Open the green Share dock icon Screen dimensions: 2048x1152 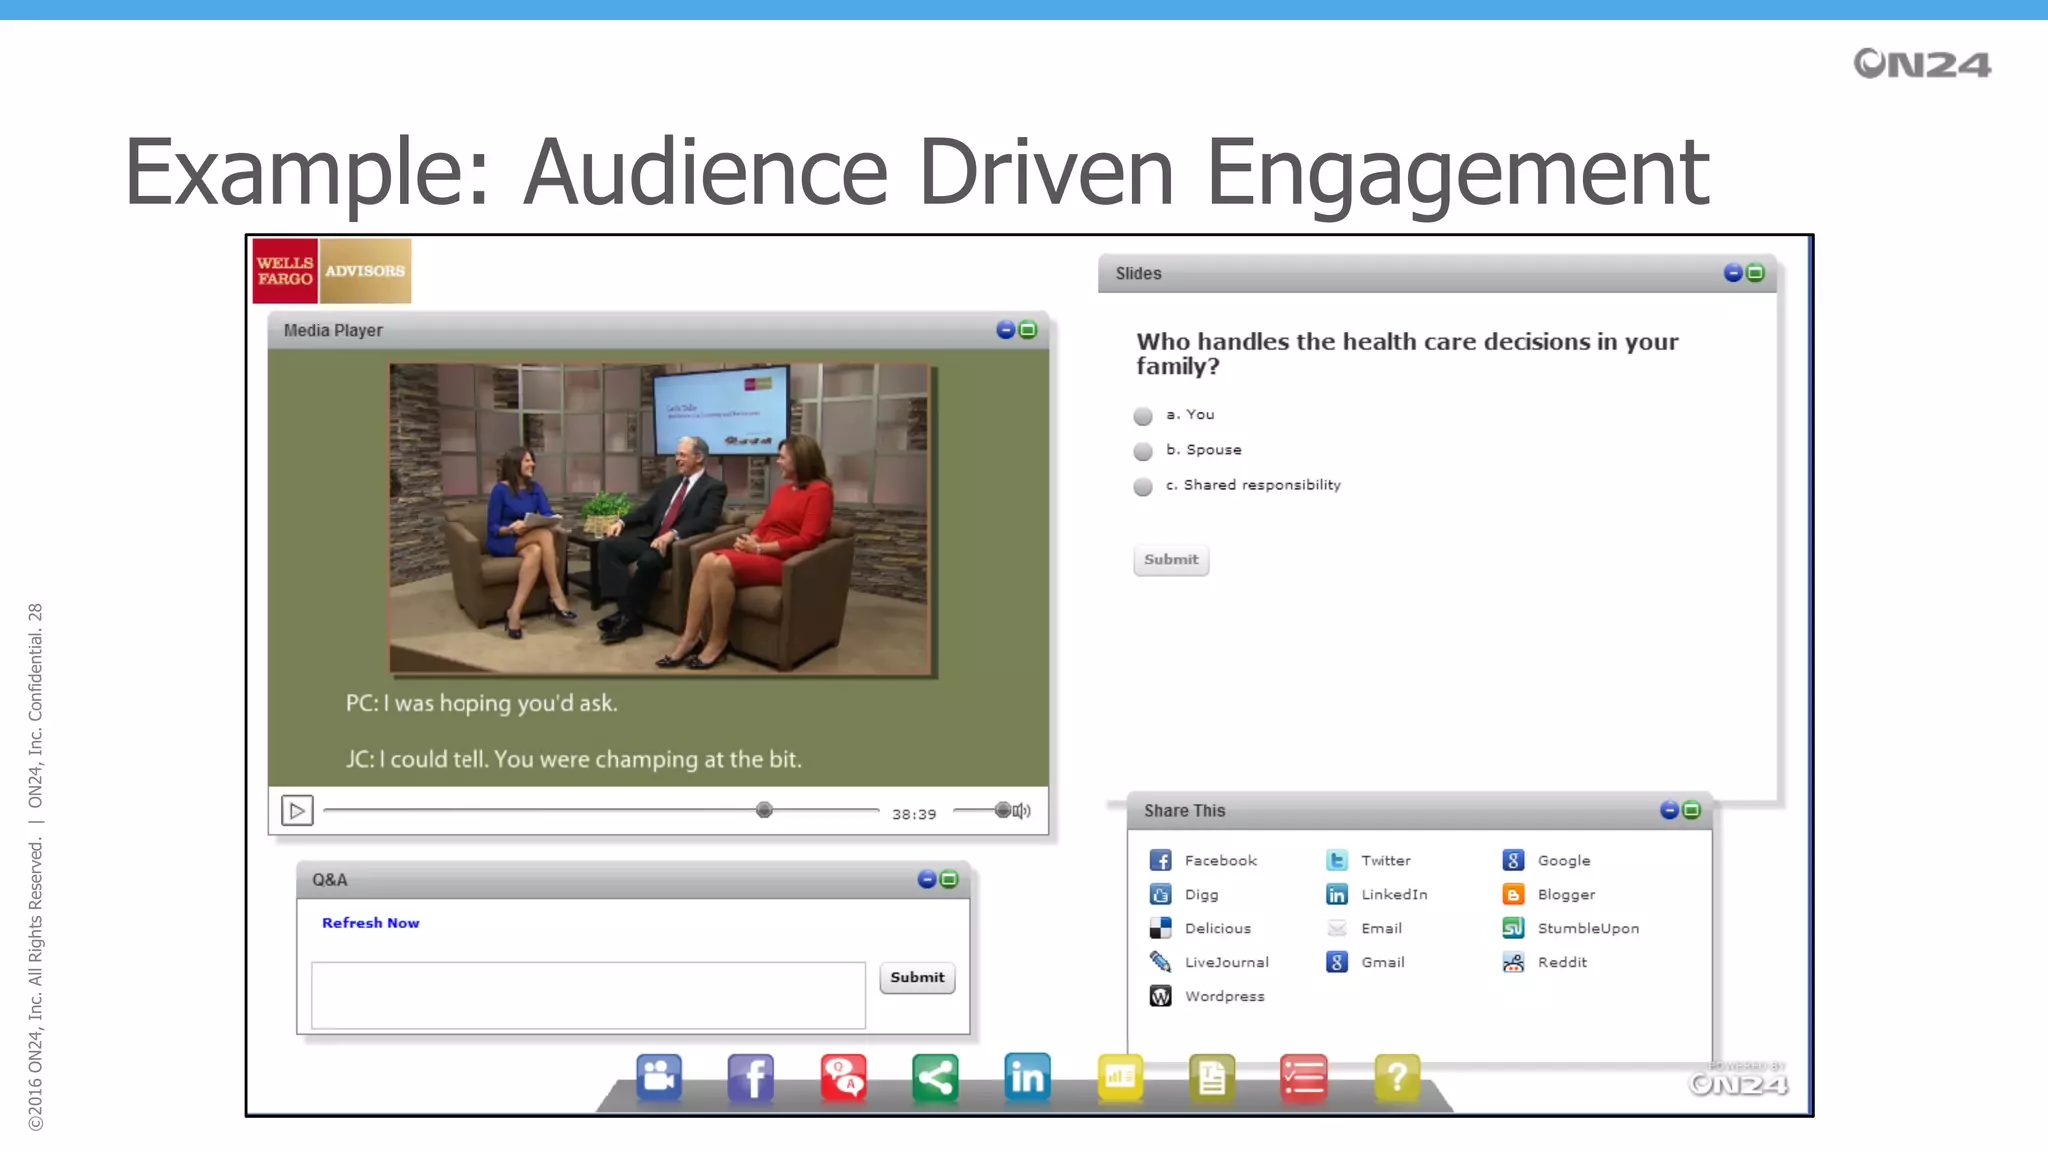coord(935,1078)
